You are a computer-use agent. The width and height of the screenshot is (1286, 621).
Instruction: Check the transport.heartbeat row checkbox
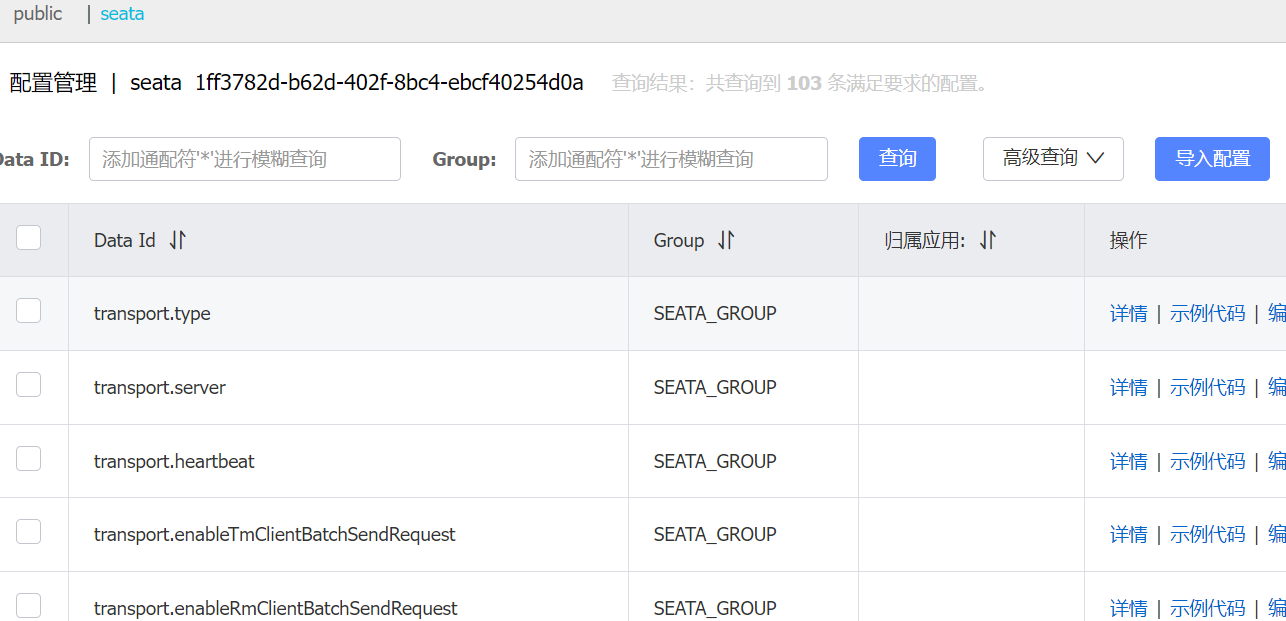point(29,458)
